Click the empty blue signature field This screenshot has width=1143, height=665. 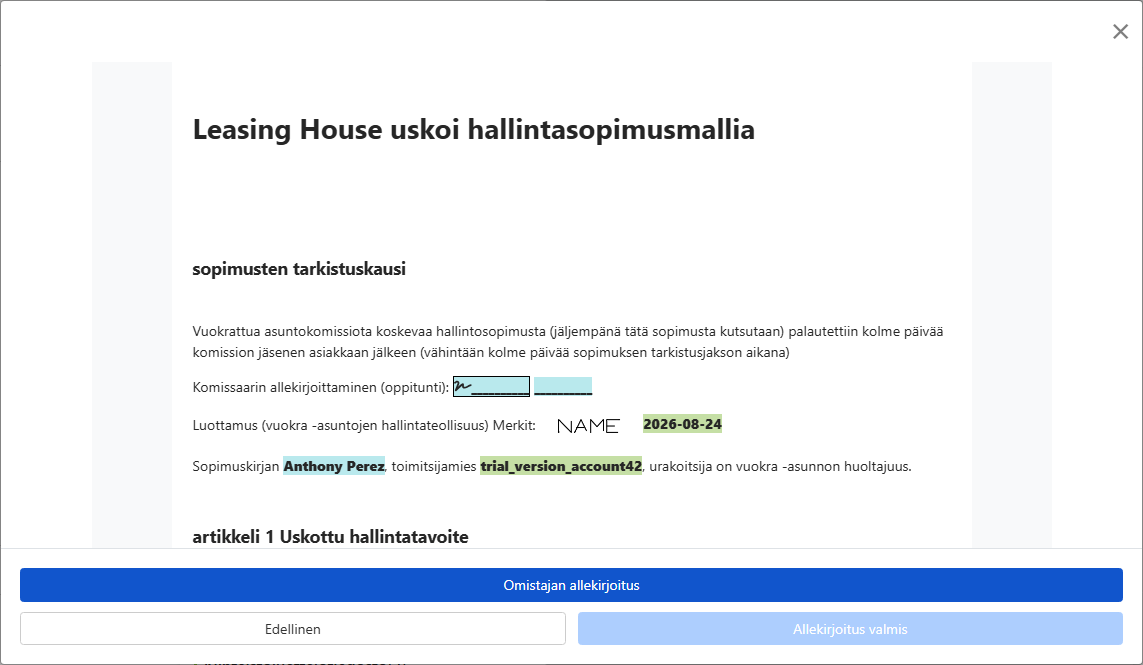563,386
